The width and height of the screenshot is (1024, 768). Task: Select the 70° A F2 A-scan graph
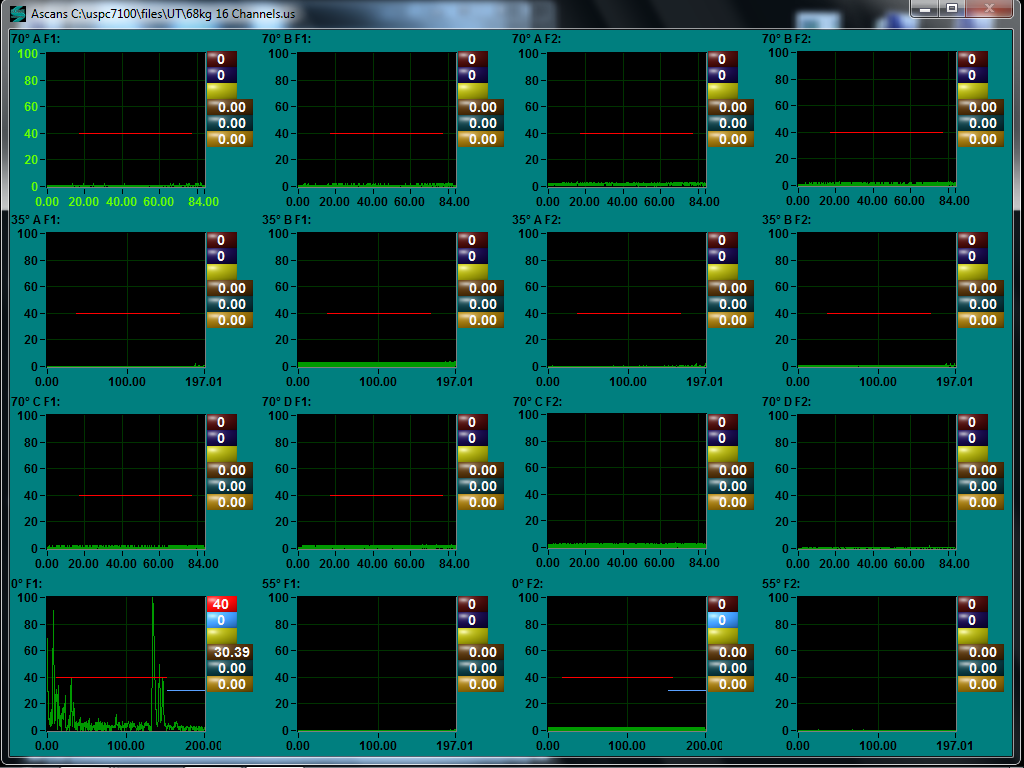626,120
